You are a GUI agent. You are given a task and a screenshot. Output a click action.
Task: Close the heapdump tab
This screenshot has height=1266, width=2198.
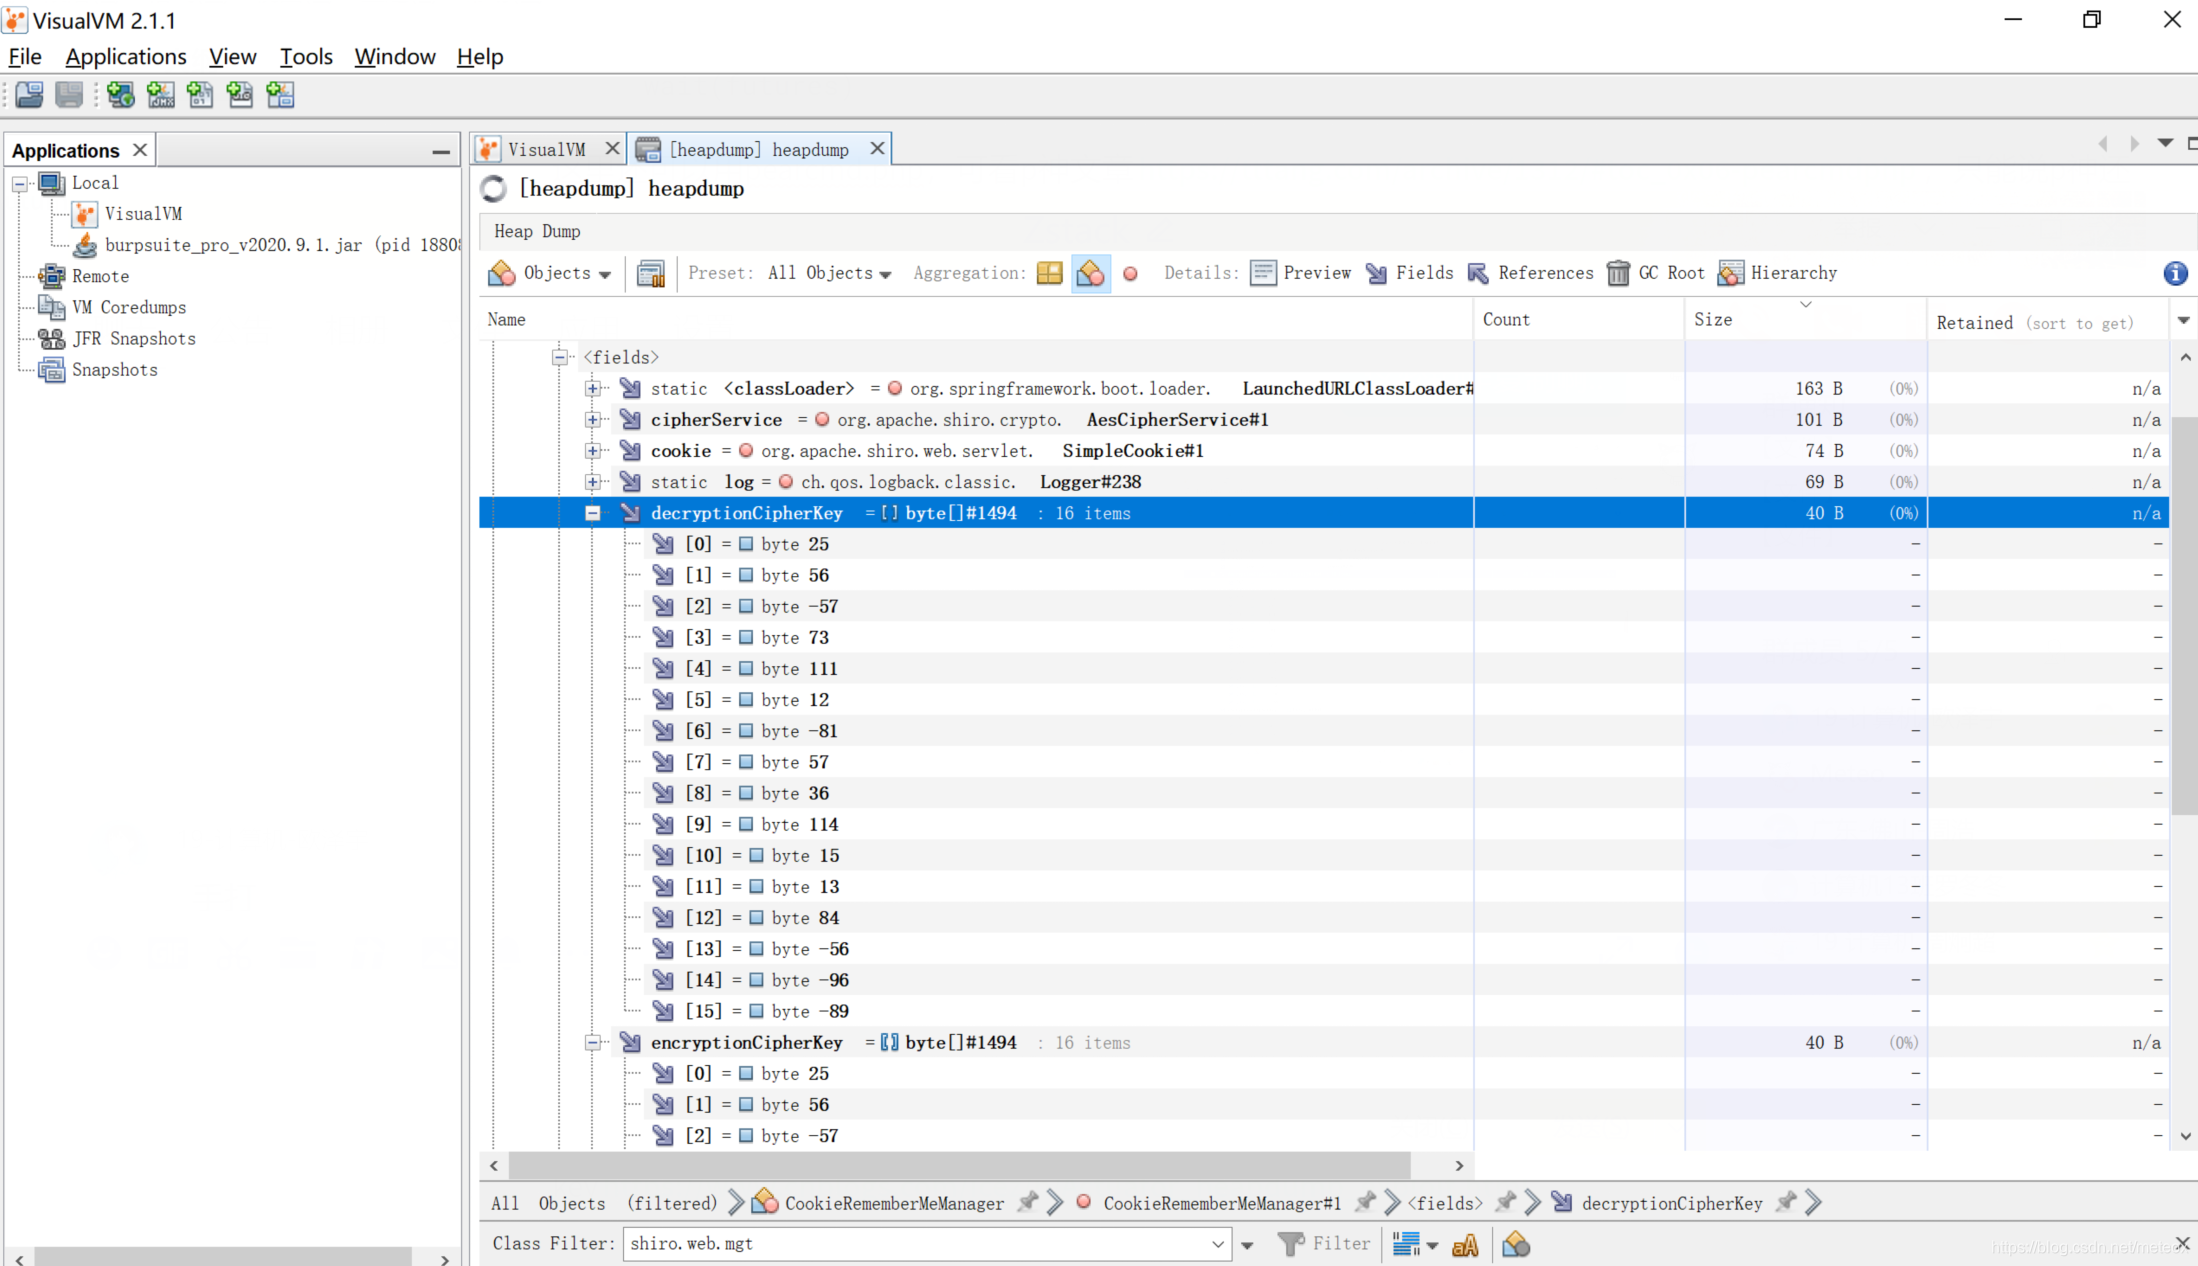click(x=877, y=148)
